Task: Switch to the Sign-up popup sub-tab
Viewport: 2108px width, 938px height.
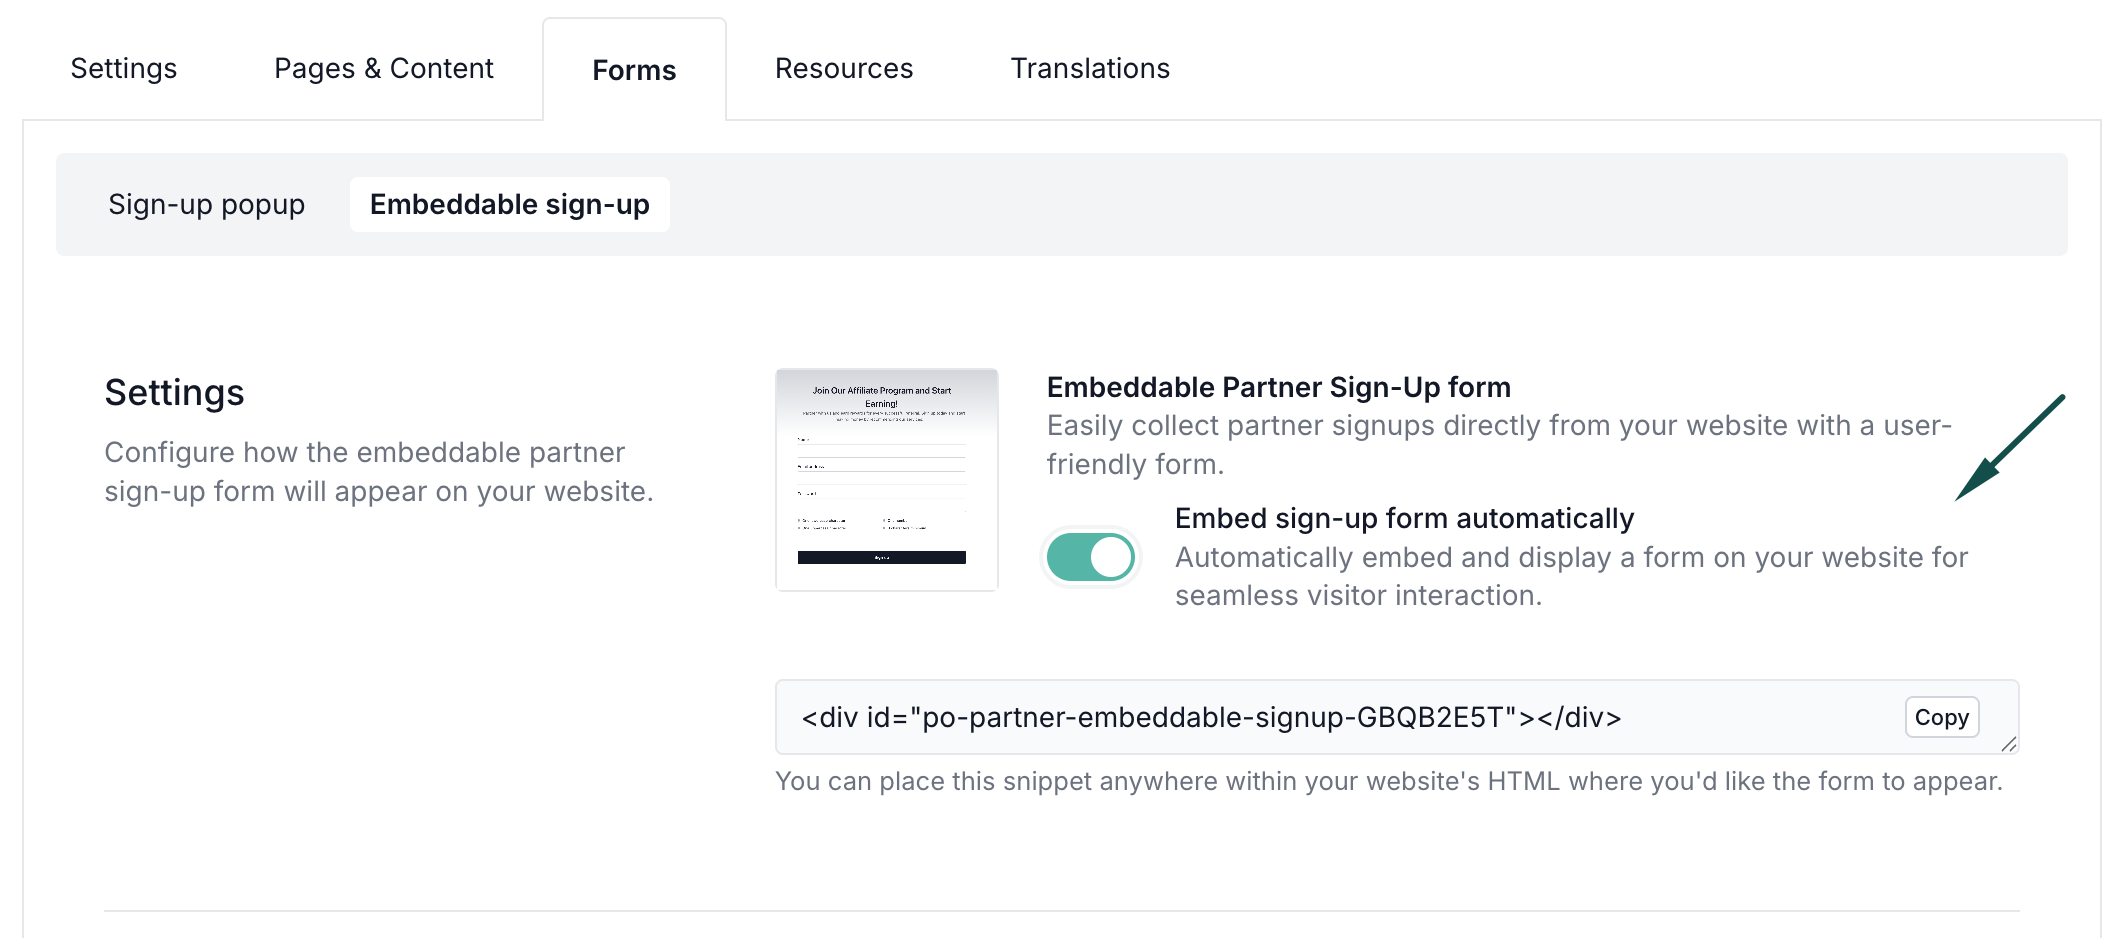Action: pyautogui.click(x=206, y=204)
